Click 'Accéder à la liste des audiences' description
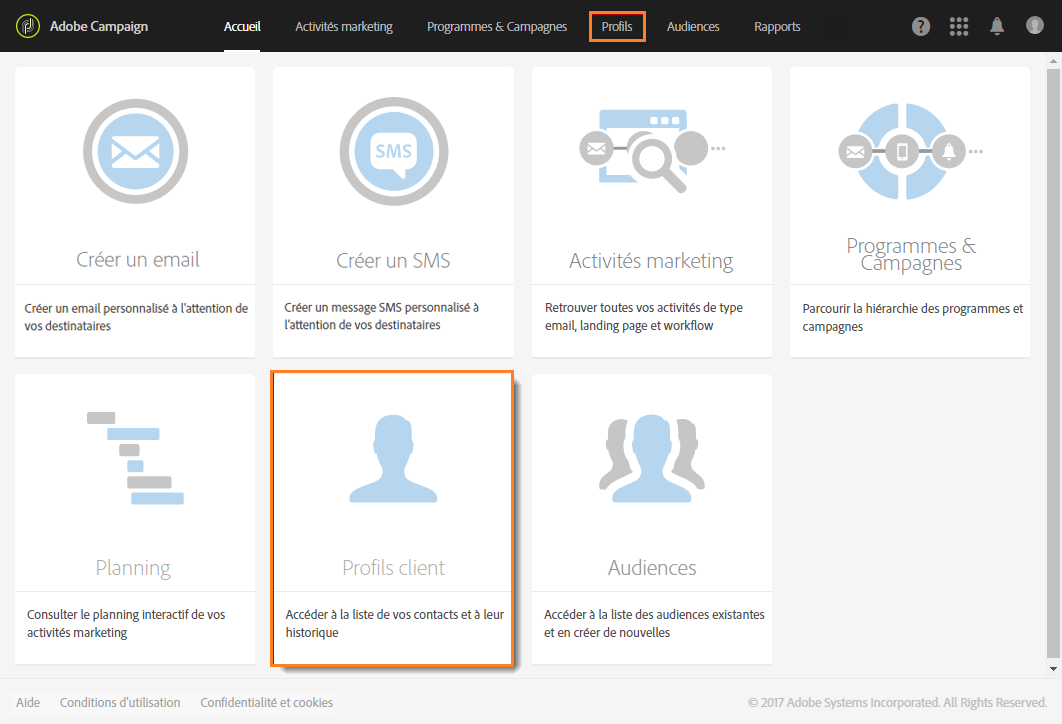The height and width of the screenshot is (724, 1062). click(x=654, y=623)
